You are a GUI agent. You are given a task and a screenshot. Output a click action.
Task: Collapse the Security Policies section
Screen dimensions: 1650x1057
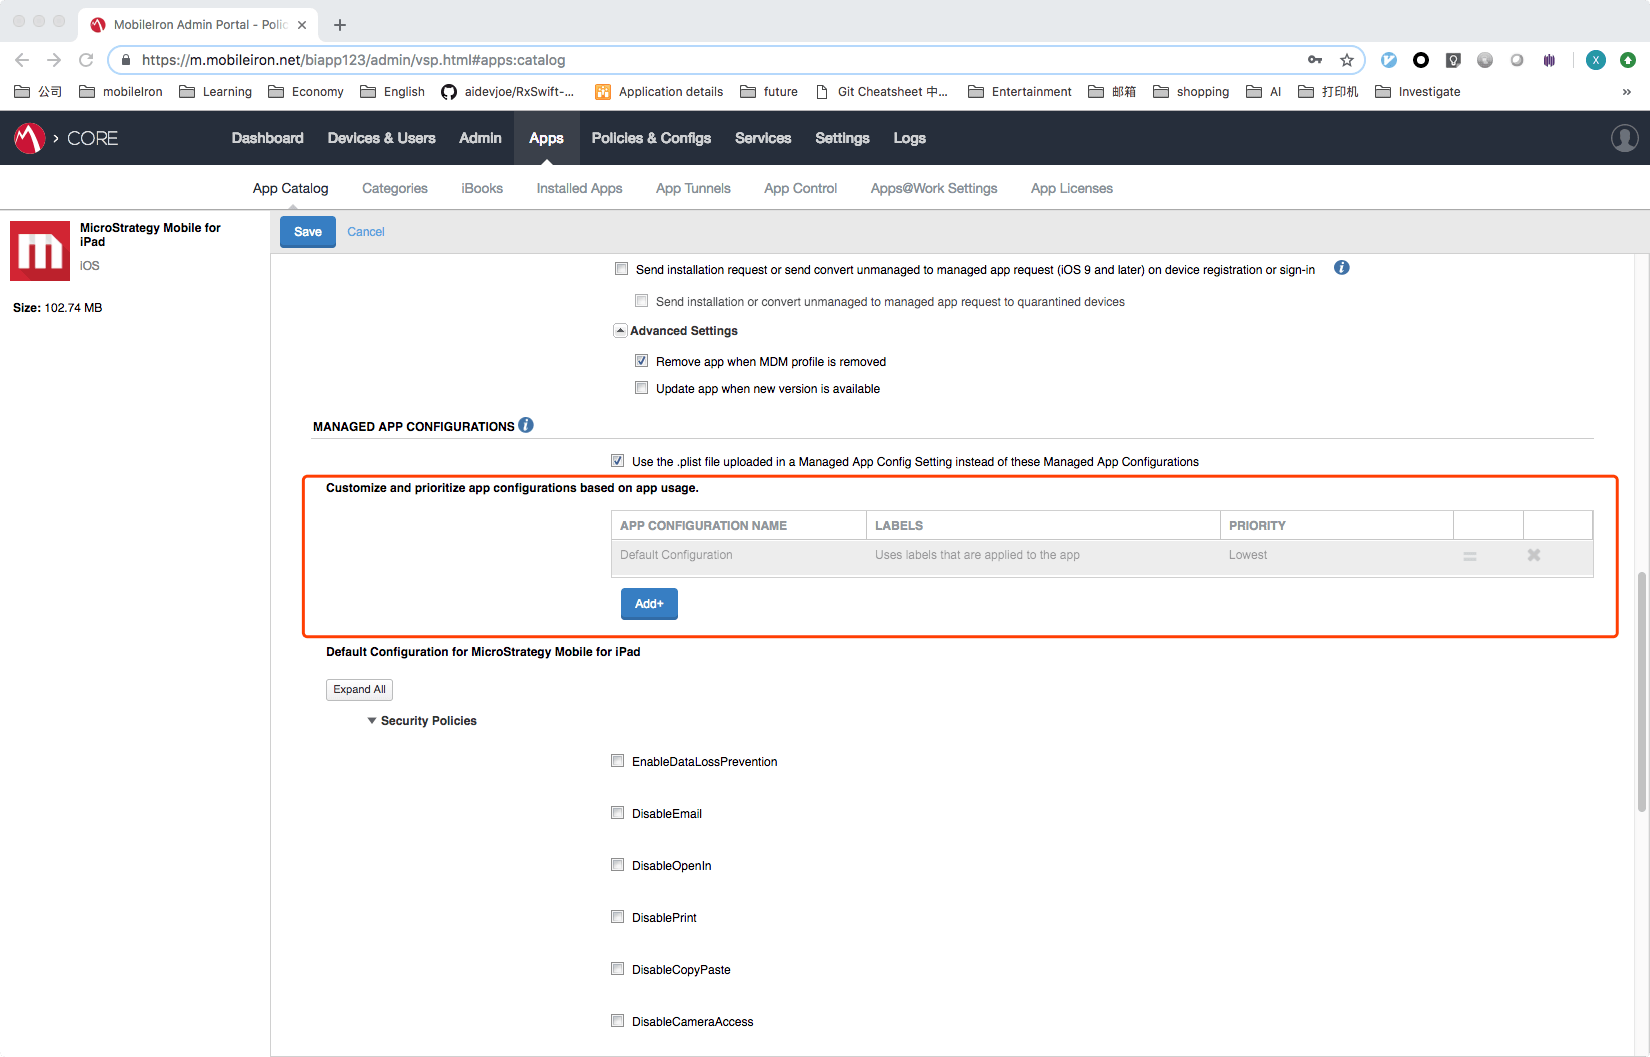coord(372,721)
